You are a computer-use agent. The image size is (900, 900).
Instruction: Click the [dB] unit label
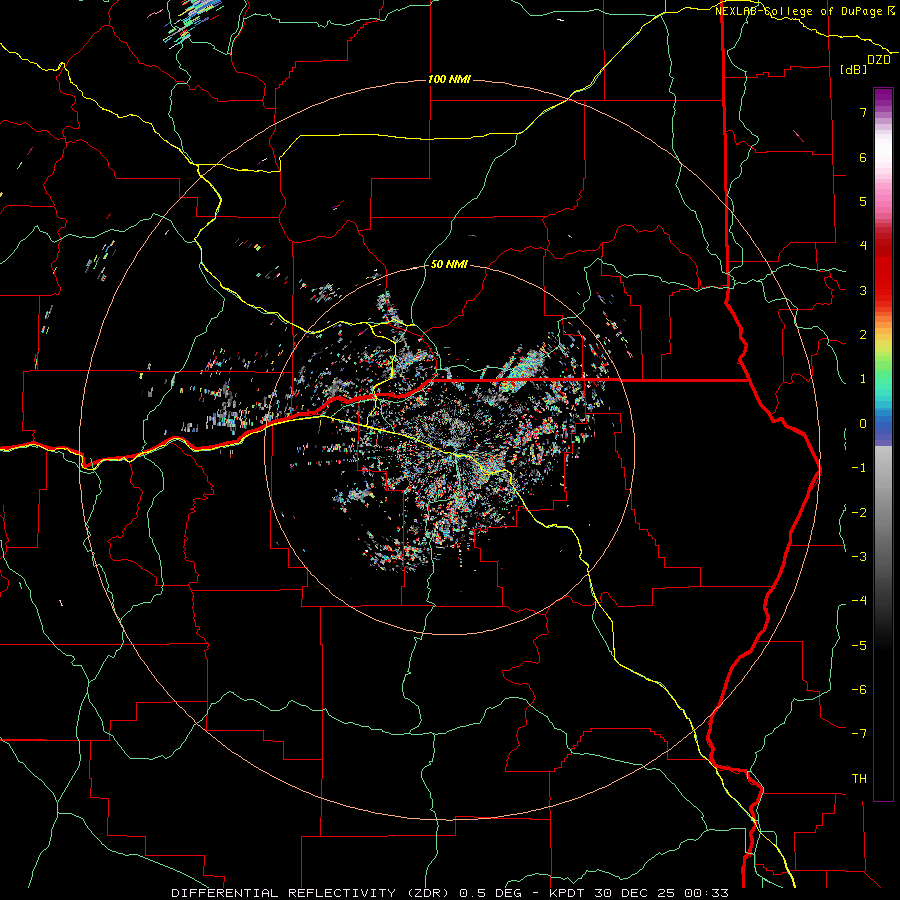click(854, 69)
